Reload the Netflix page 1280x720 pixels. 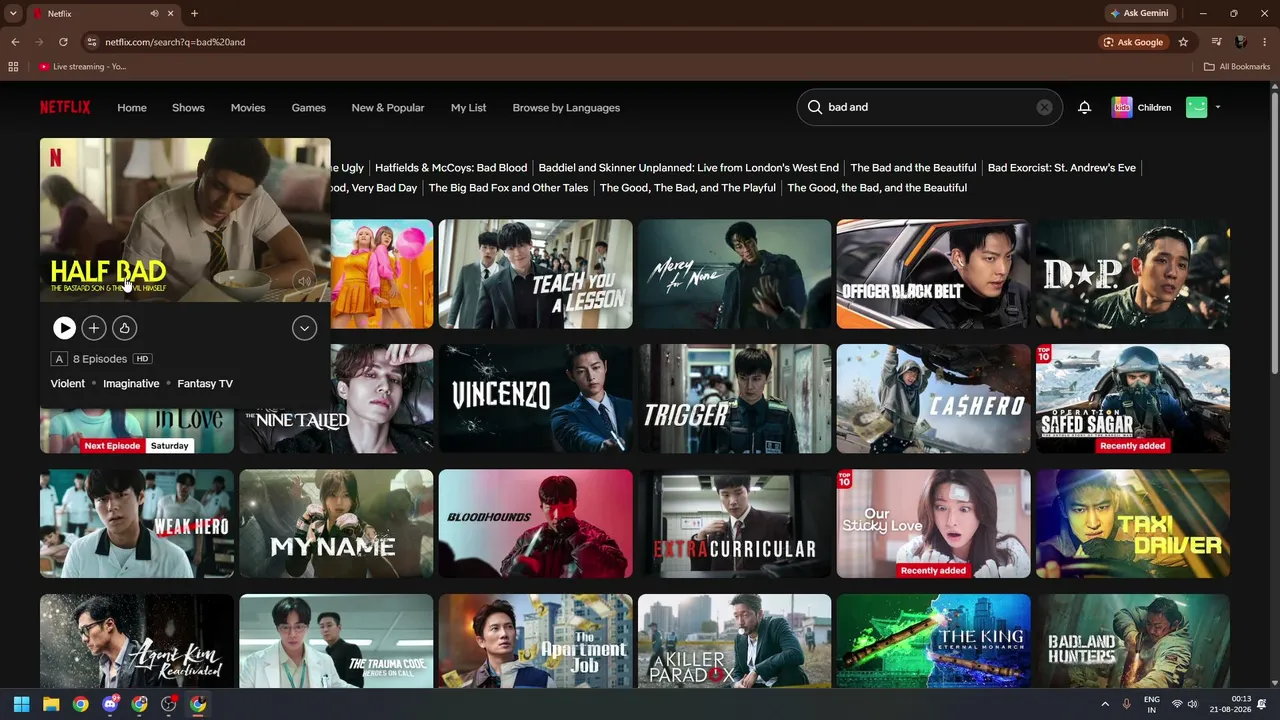click(x=63, y=42)
